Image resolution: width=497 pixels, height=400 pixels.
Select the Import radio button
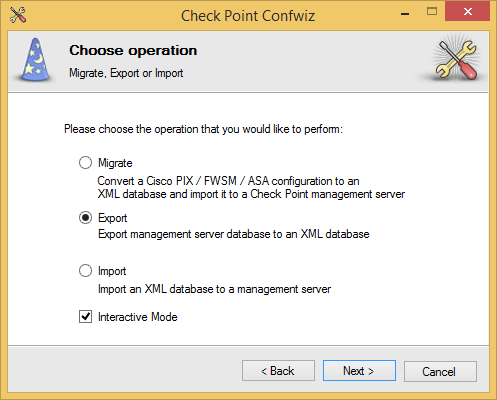coord(85,271)
